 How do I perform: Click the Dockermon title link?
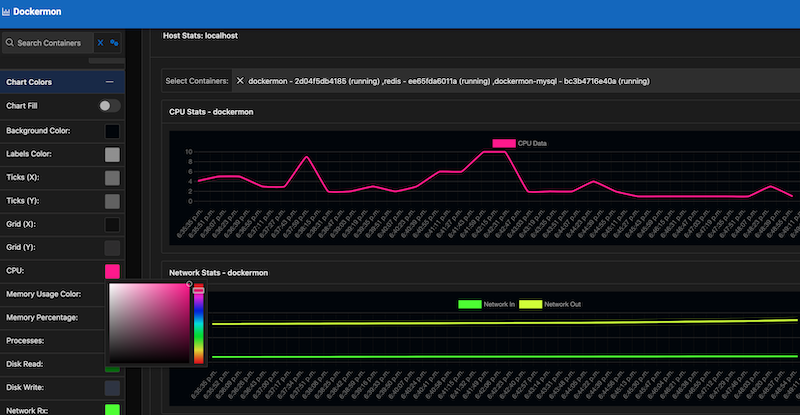point(37,12)
